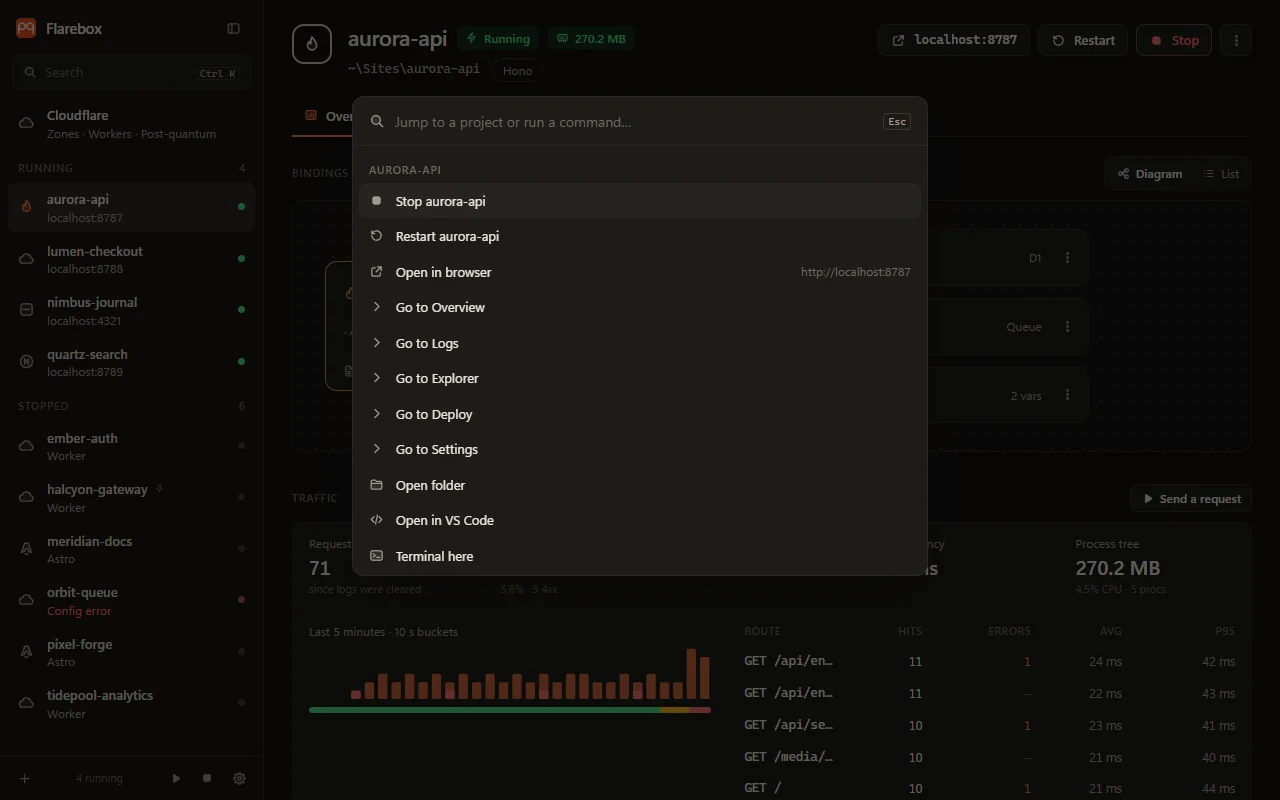This screenshot has height=800, width=1280.
Task: Switch bindings view to List
Action: 1221,174
